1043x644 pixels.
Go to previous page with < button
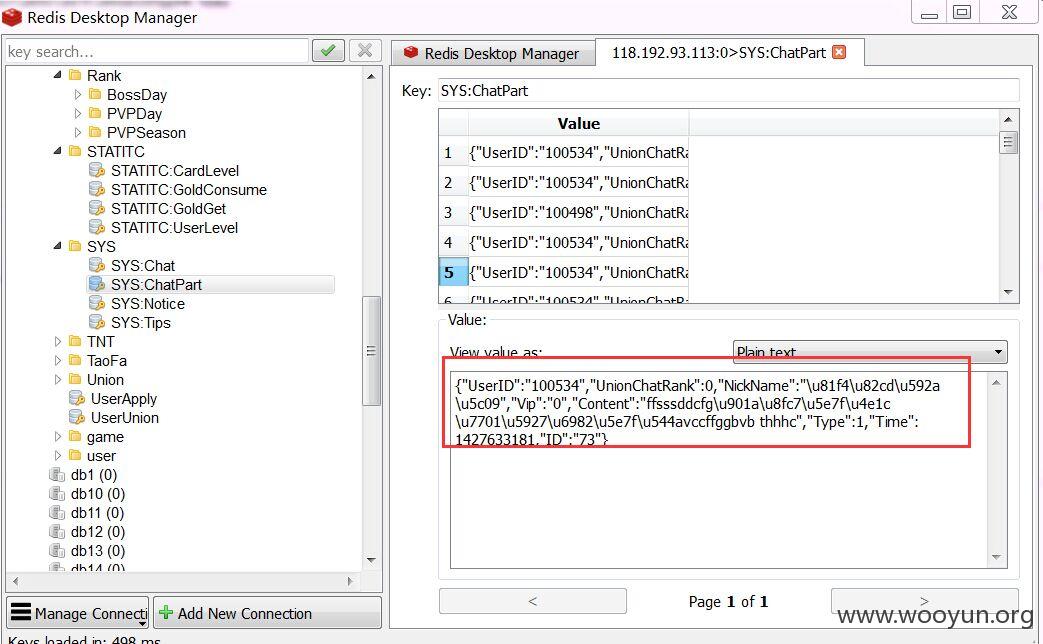(532, 601)
